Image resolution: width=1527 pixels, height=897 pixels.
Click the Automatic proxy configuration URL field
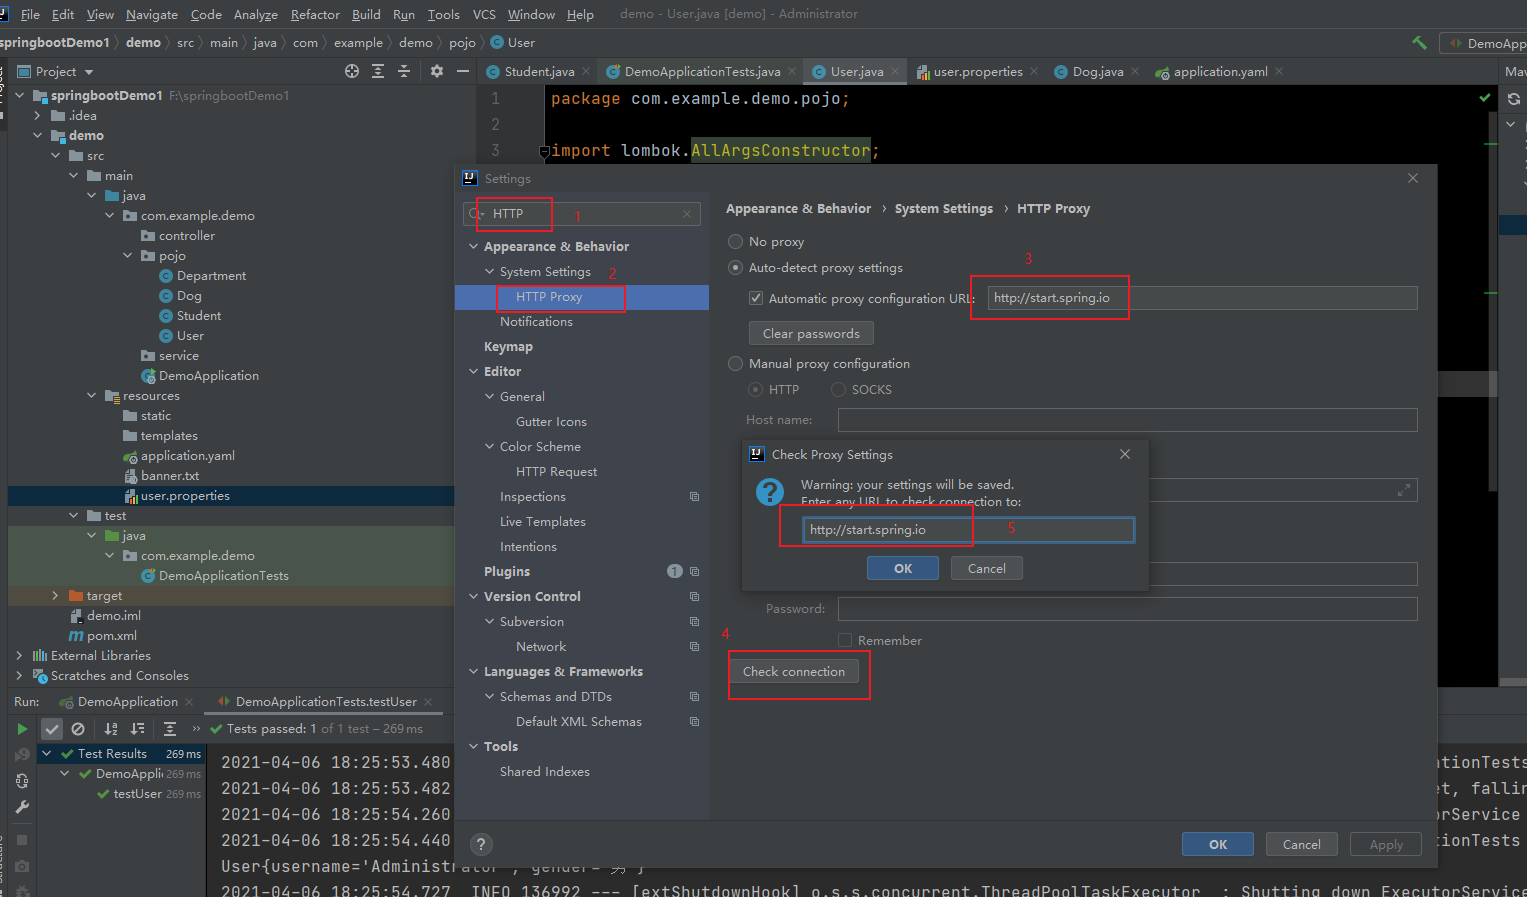click(x=1202, y=298)
